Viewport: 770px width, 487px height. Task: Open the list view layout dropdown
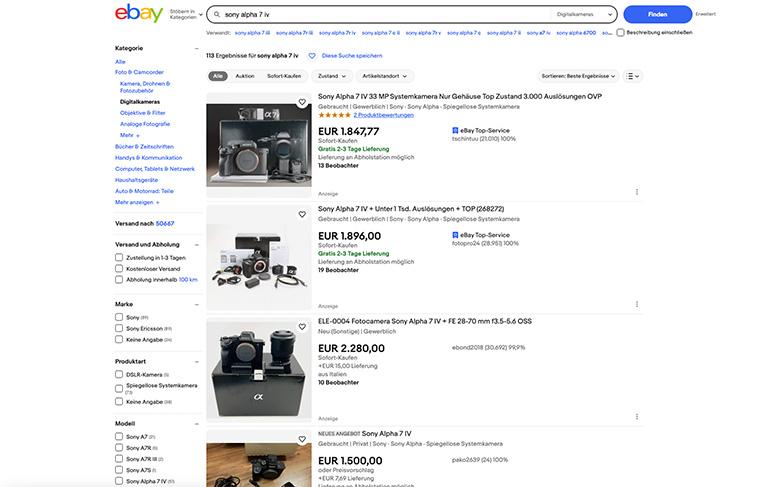click(632, 76)
